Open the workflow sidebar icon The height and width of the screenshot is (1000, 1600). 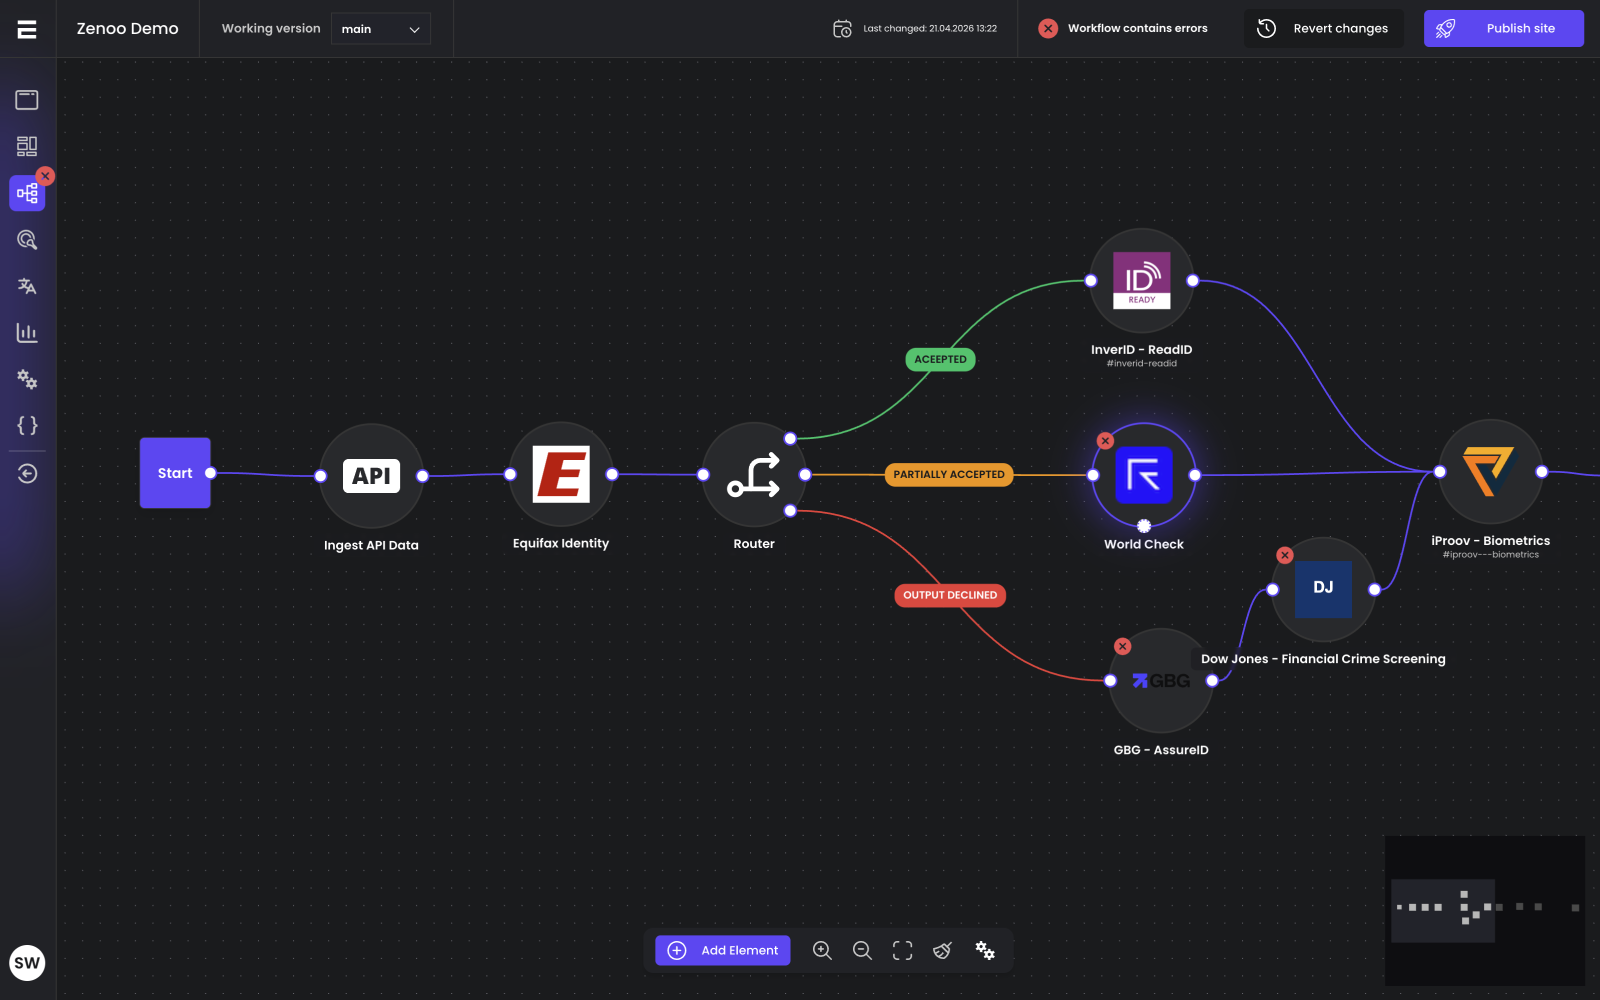pyautogui.click(x=27, y=193)
